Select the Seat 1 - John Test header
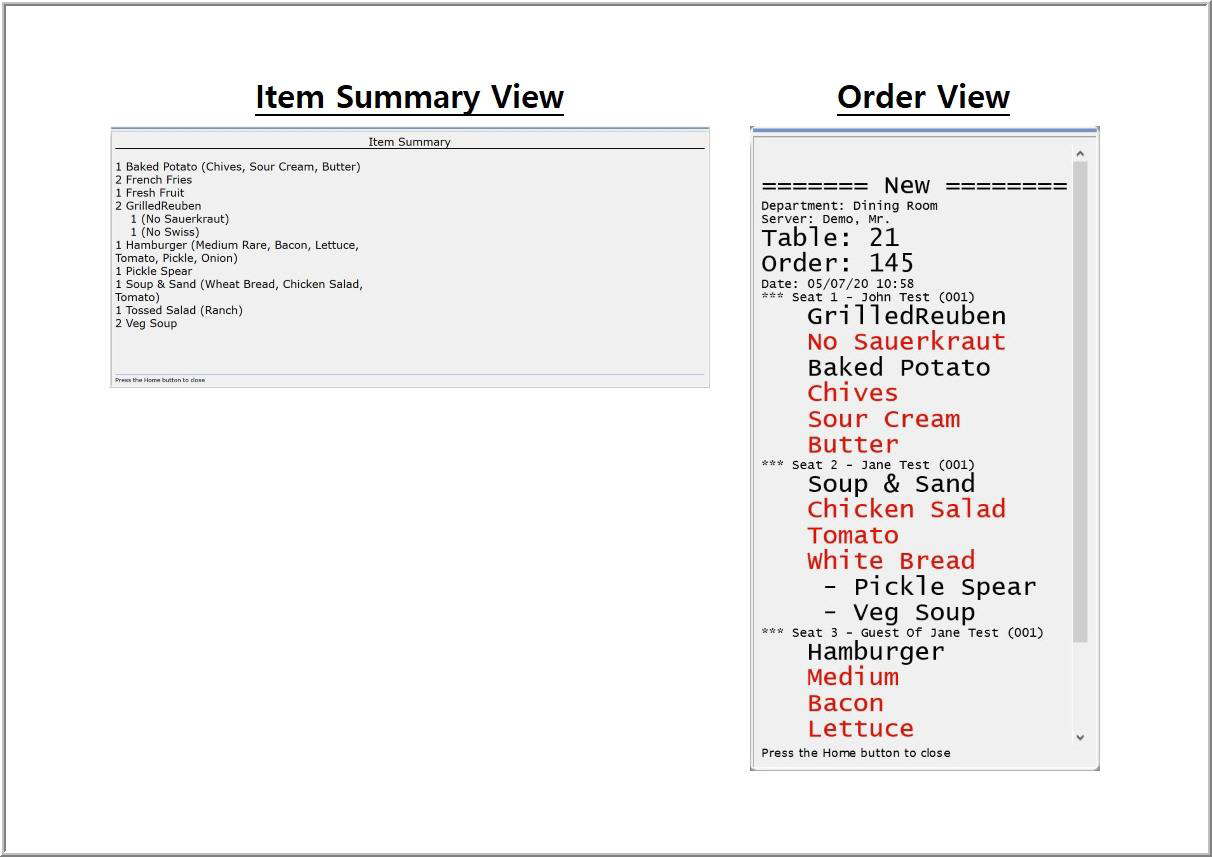 coord(868,297)
